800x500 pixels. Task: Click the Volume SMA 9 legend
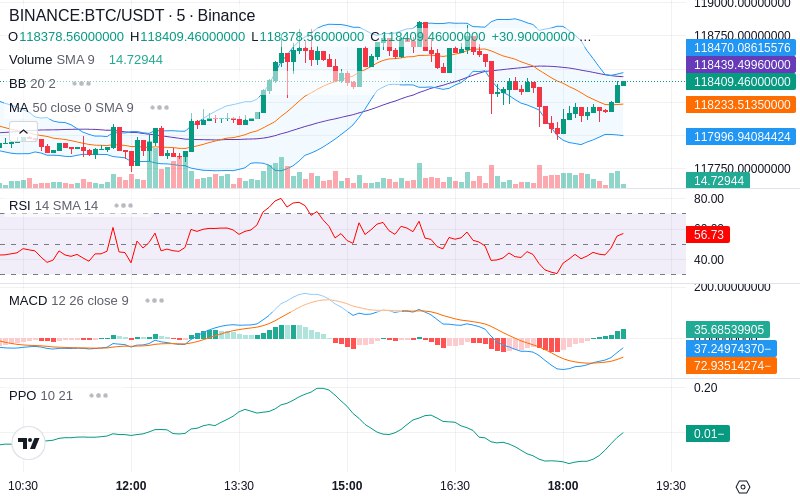pos(52,60)
